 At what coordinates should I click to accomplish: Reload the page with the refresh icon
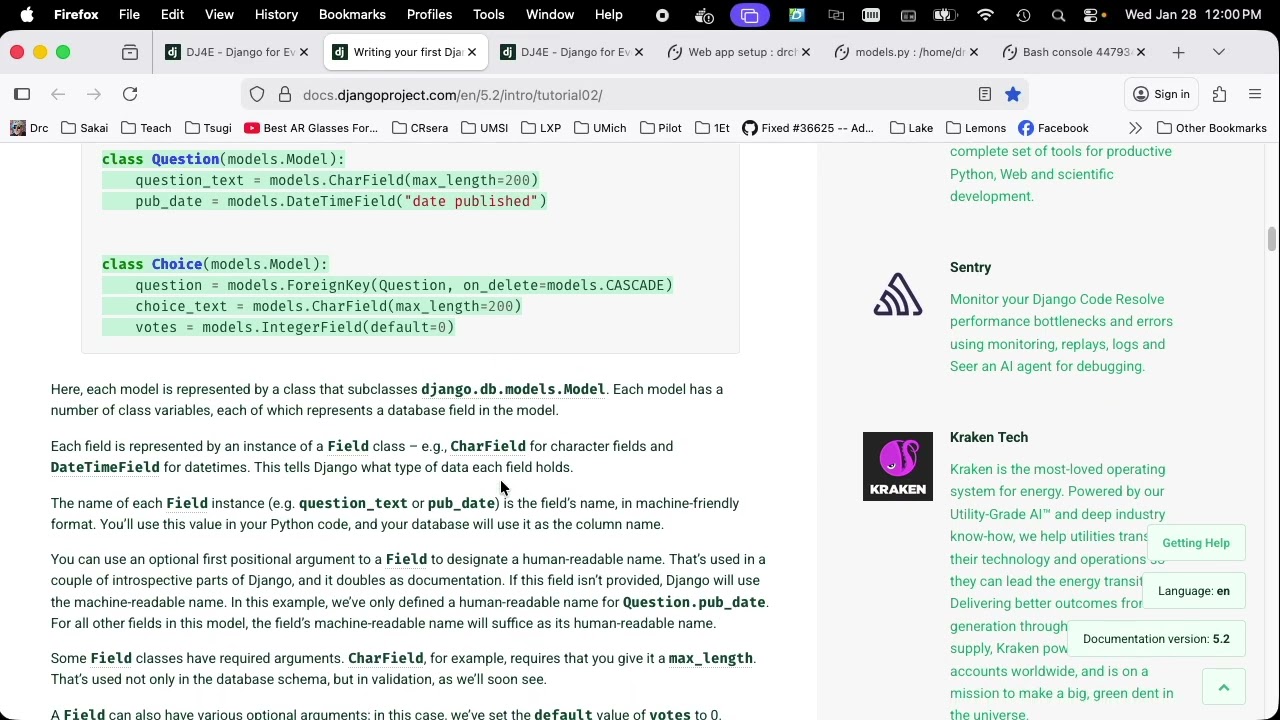pyautogui.click(x=130, y=94)
